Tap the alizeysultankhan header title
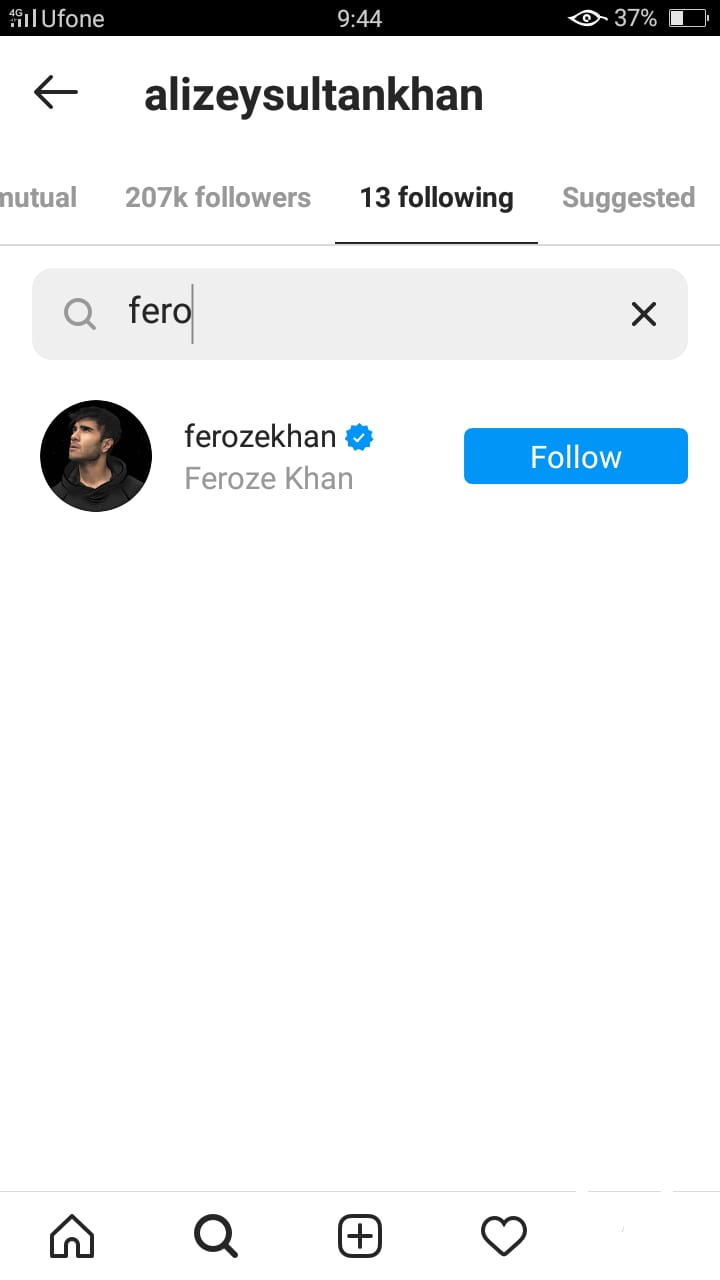 [314, 95]
